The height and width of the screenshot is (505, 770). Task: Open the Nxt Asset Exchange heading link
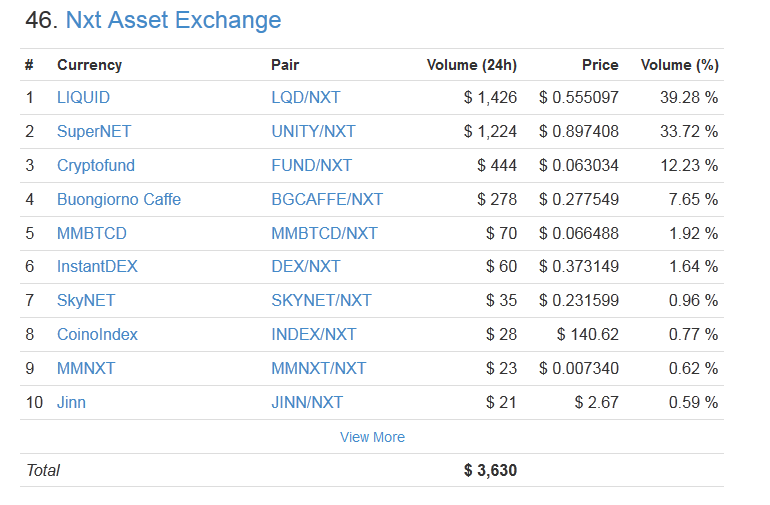point(173,21)
